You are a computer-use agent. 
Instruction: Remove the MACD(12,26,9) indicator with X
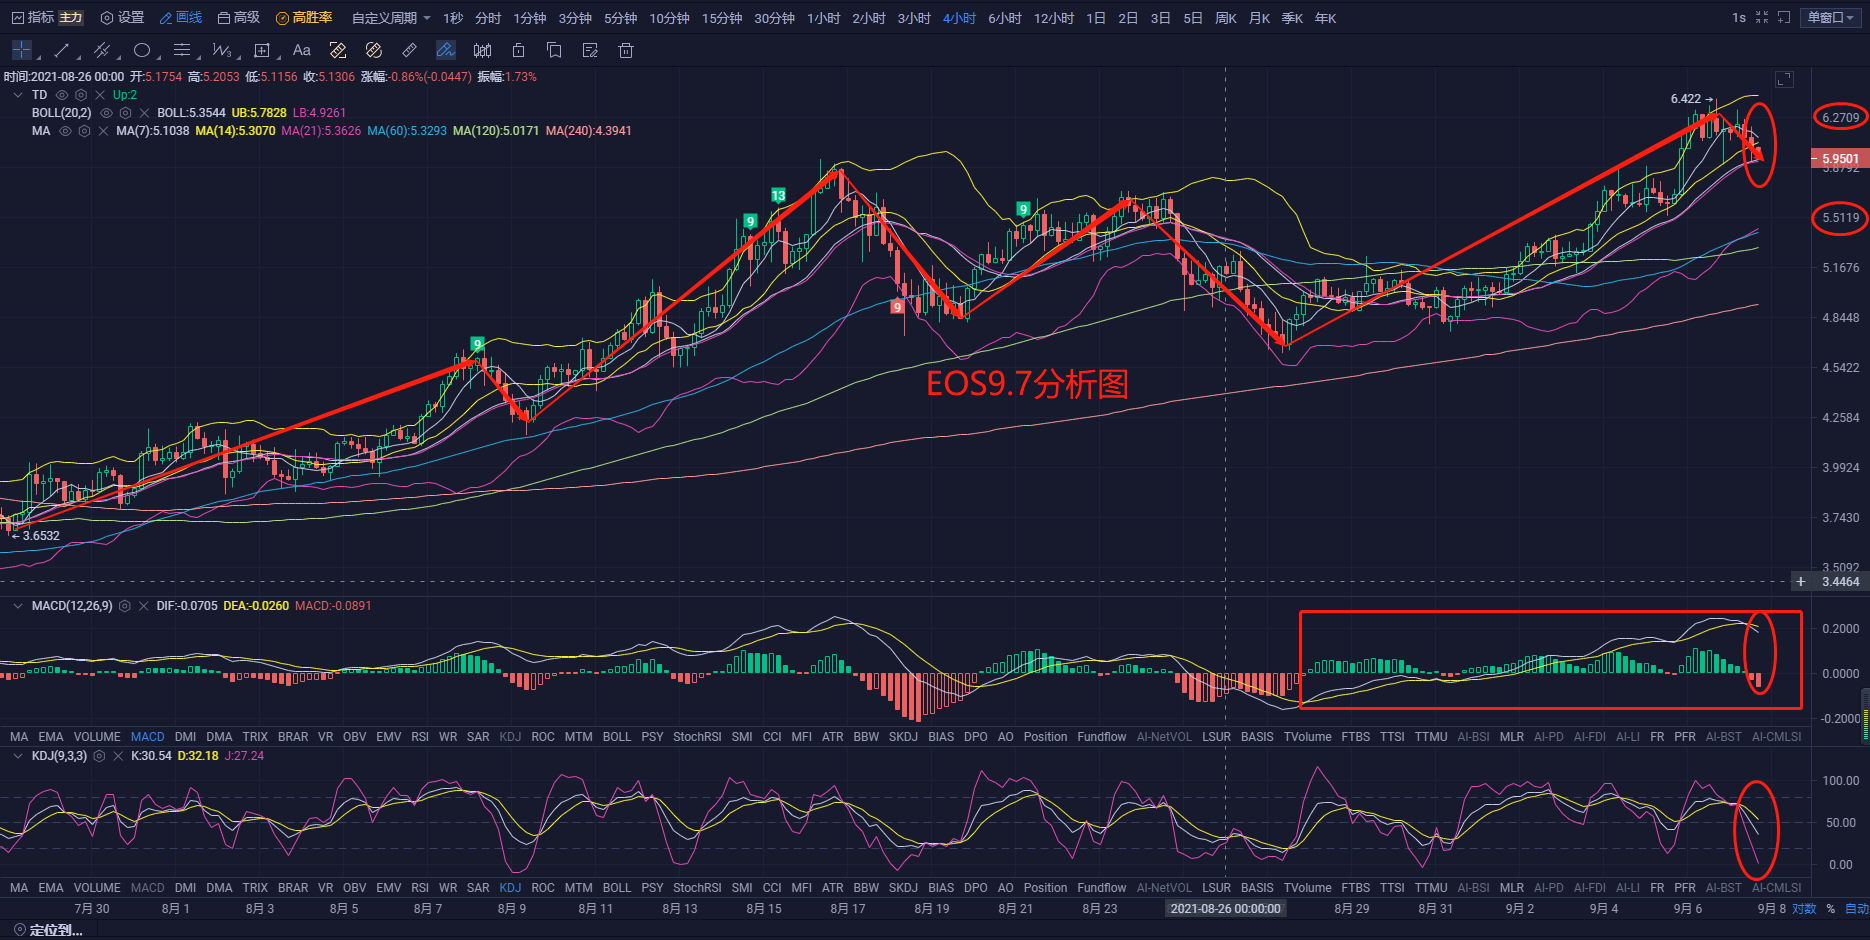(x=144, y=606)
